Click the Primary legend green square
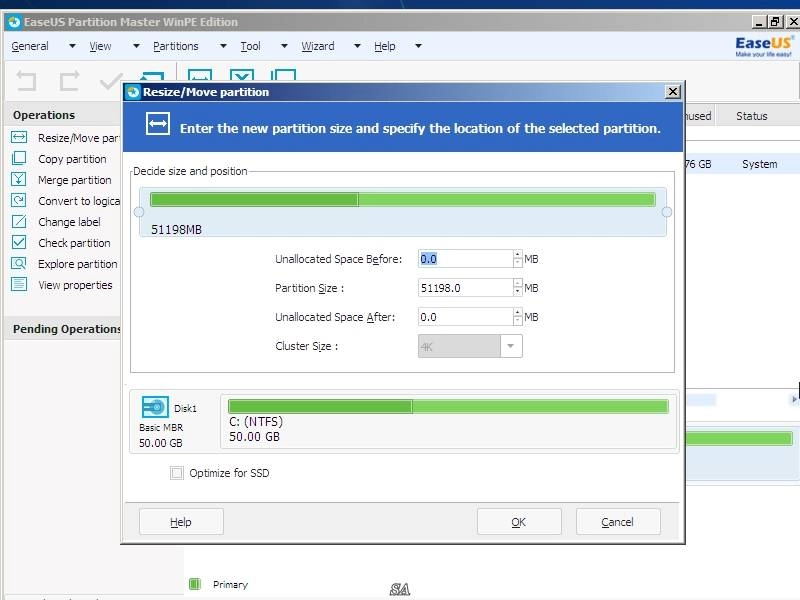This screenshot has width=800, height=600. coord(195,584)
